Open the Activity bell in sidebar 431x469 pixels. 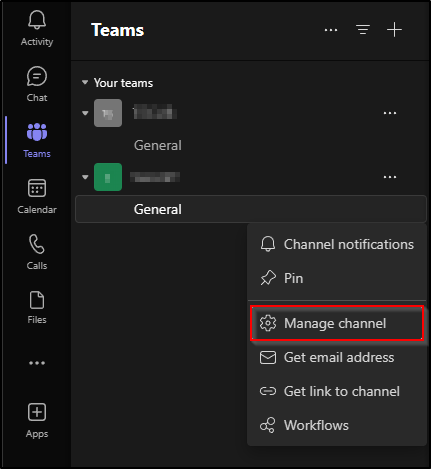37,28
